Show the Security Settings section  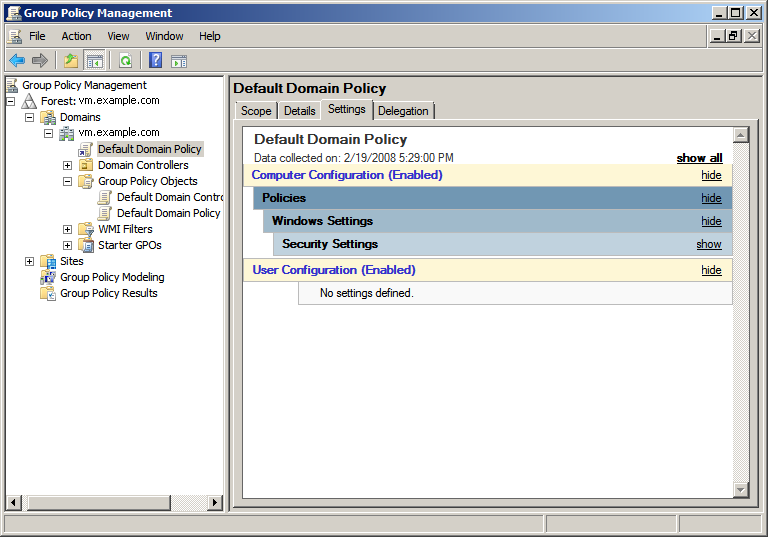[x=709, y=244]
